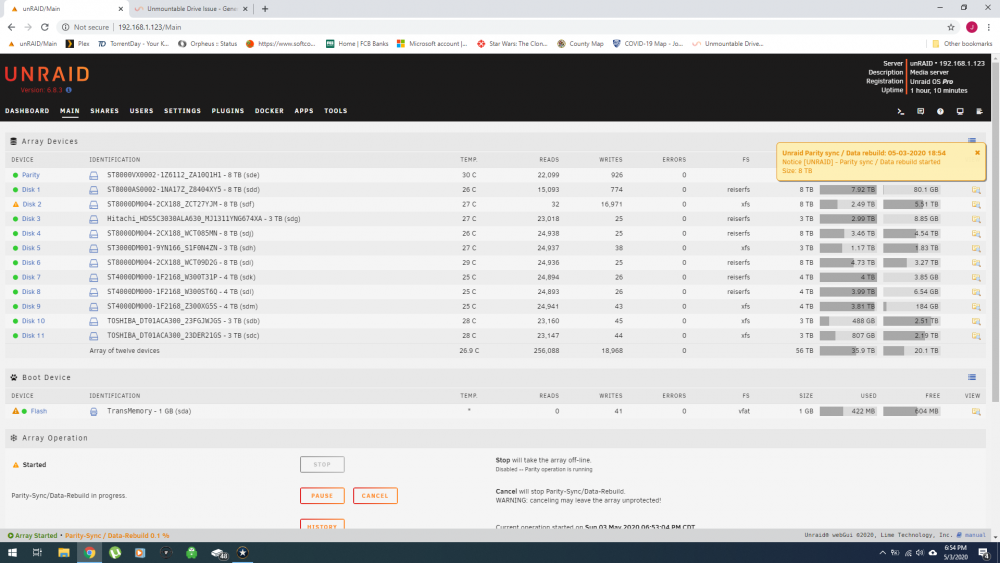Open the DOCKER menu
This screenshot has width=1000, height=563.
(x=269, y=111)
